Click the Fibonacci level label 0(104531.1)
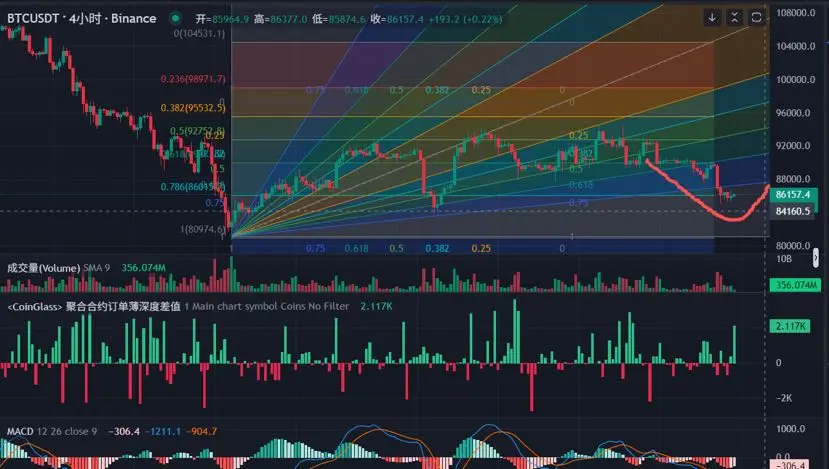The width and height of the screenshot is (829, 469). (199, 33)
